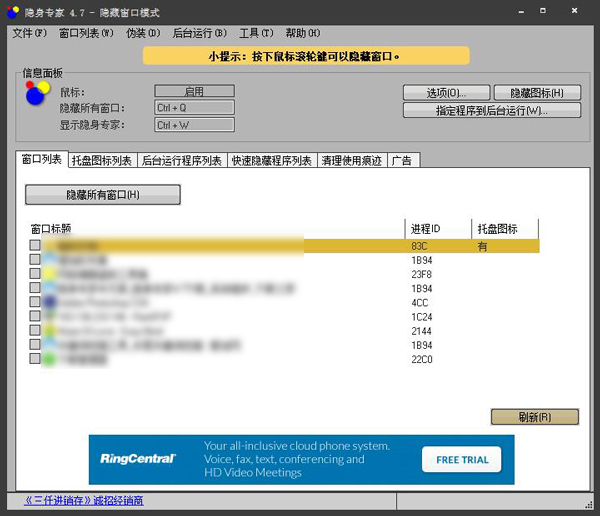Click process ID 4CC in list
Image resolution: width=600 pixels, height=516 pixels.
[x=420, y=303]
